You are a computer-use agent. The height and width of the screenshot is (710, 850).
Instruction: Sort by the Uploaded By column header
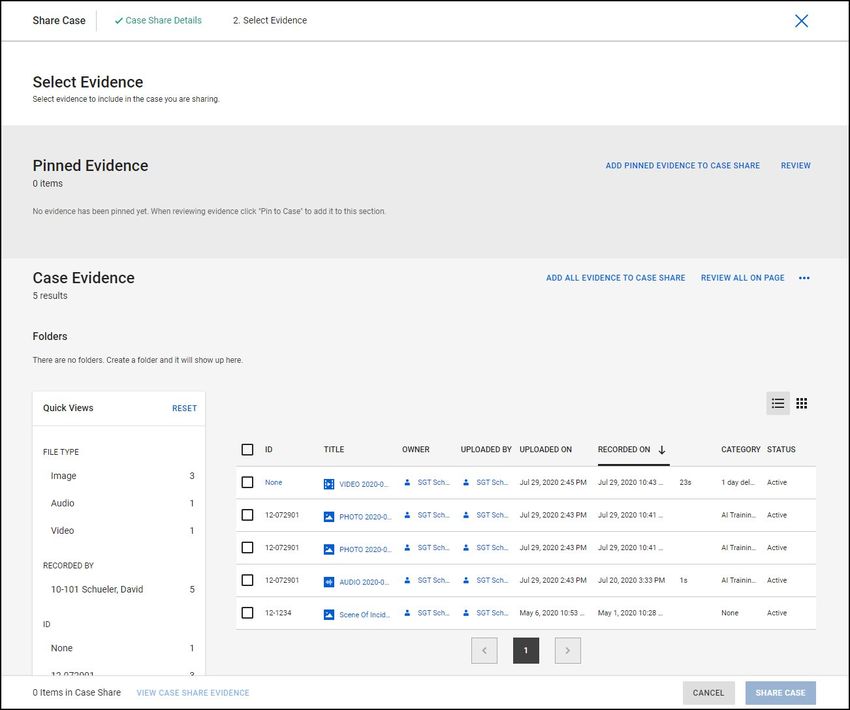(x=486, y=449)
